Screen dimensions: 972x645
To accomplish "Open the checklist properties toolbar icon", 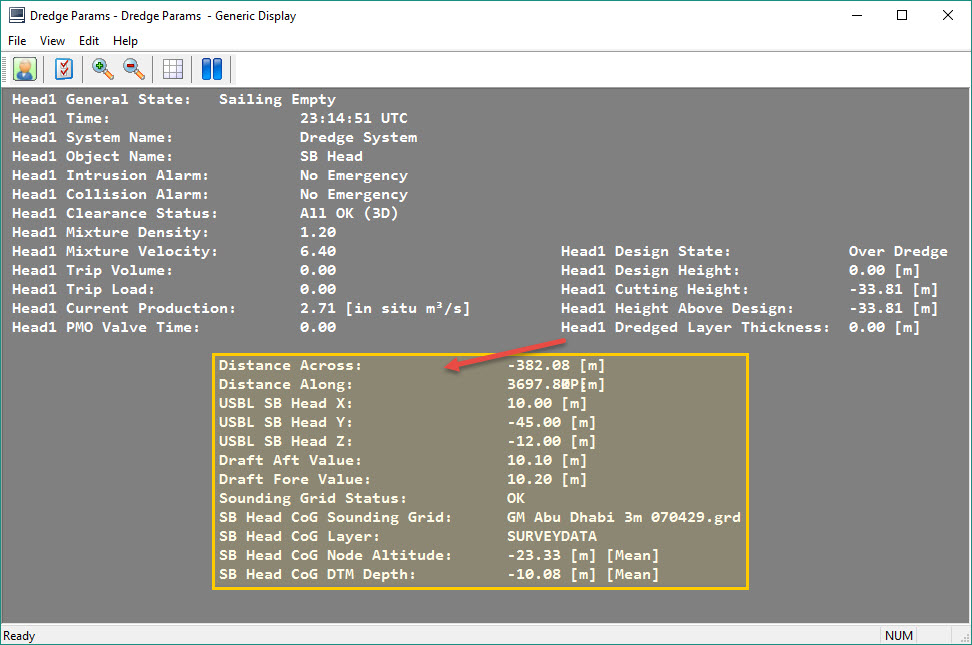I will pos(65,69).
